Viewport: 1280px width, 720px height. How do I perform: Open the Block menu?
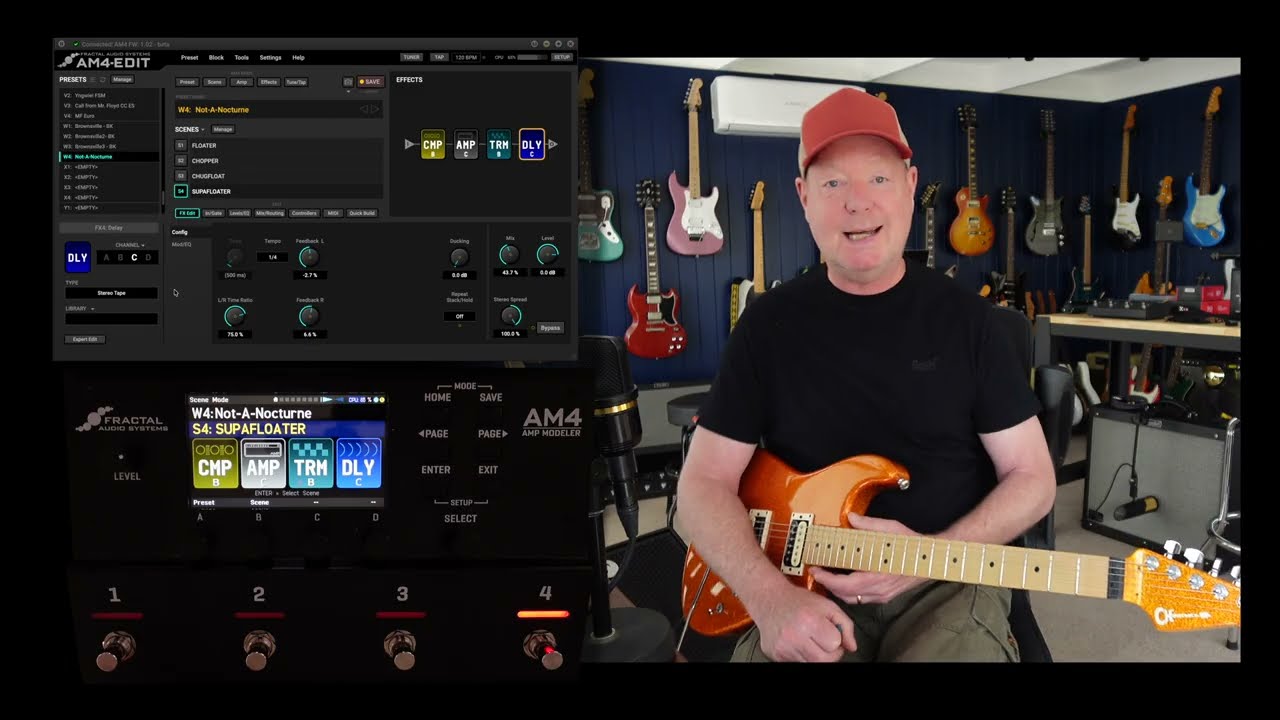pos(216,57)
